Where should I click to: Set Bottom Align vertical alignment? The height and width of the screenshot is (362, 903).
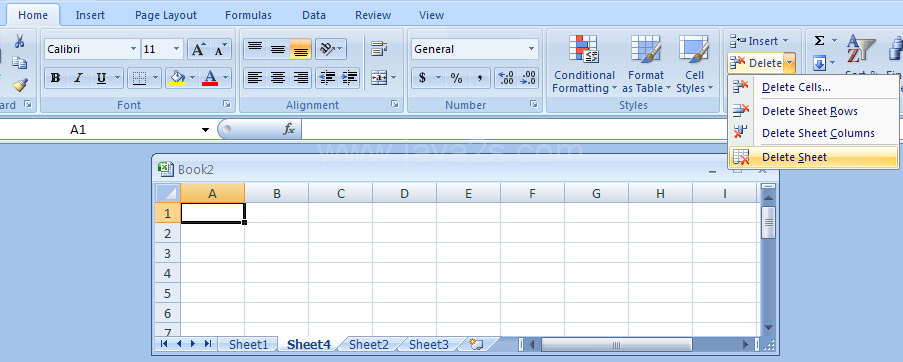pos(301,49)
